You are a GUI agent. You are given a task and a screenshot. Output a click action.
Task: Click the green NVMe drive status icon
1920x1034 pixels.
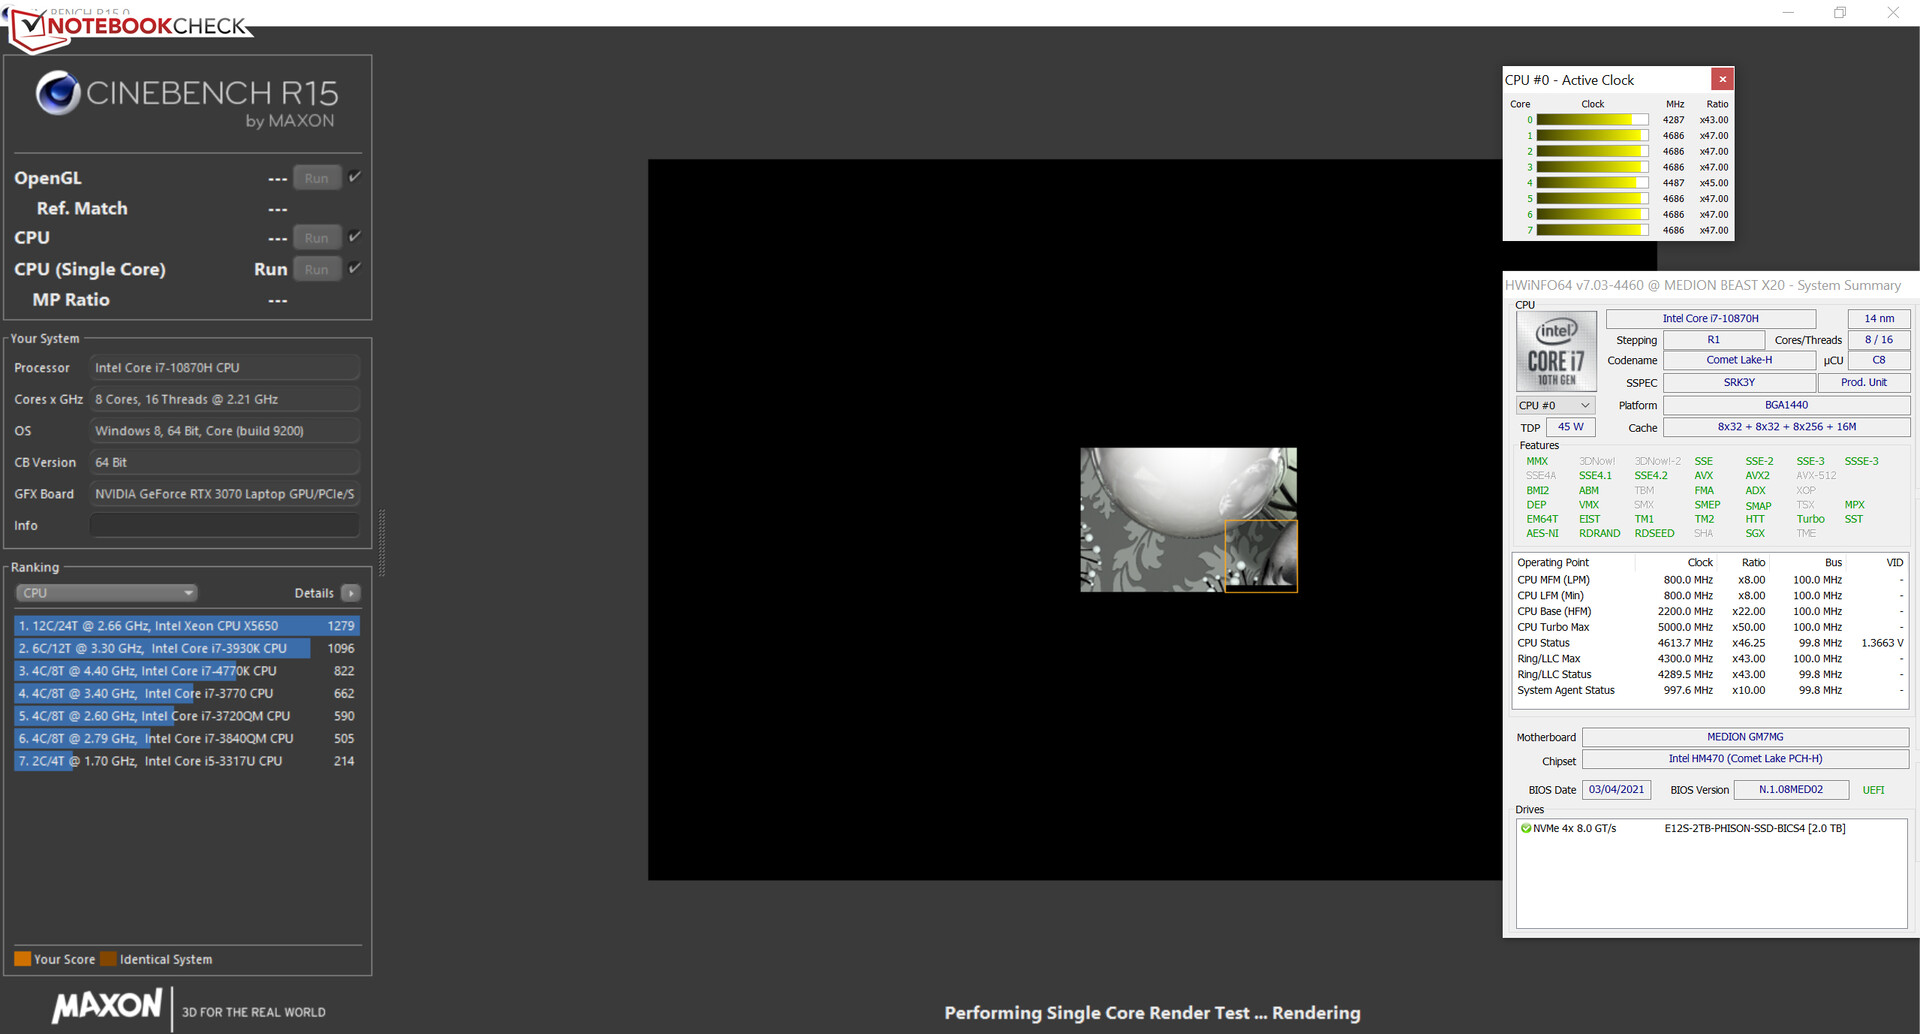coord(1526,828)
